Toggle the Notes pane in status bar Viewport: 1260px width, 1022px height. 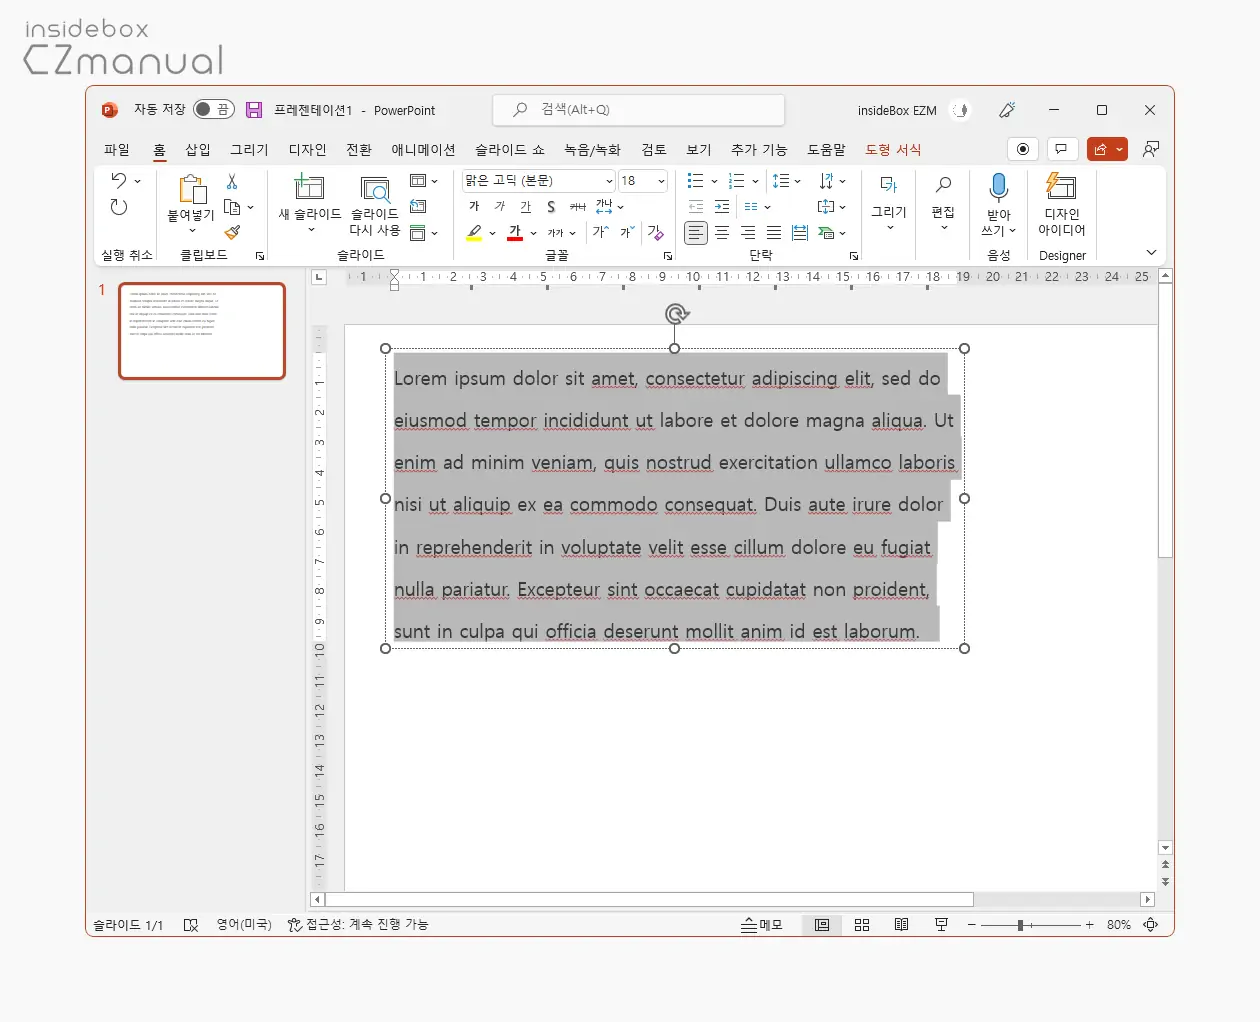tap(762, 925)
